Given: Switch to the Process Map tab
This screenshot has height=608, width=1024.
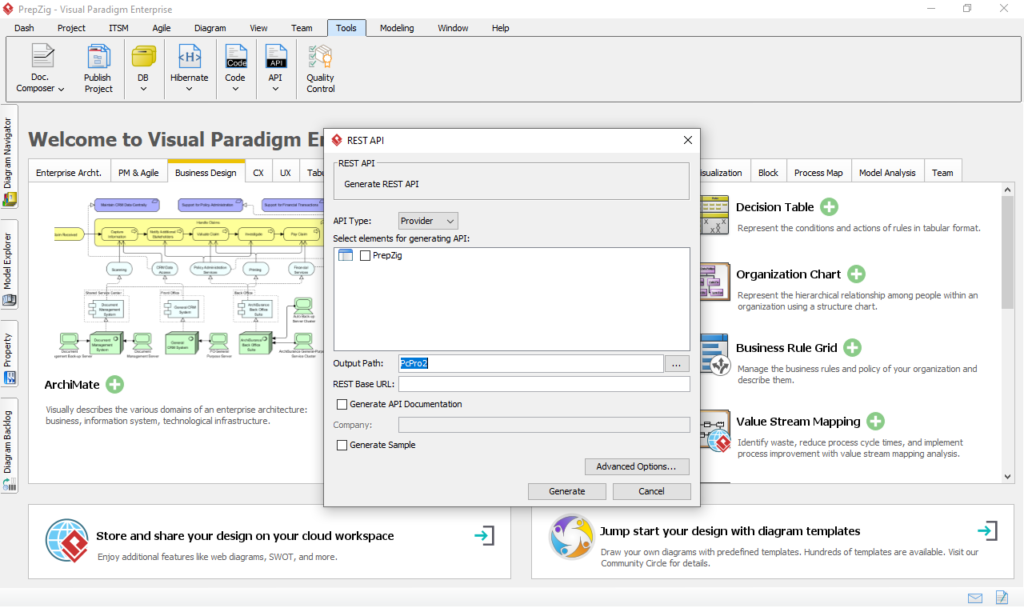Looking at the screenshot, I should click(818, 172).
